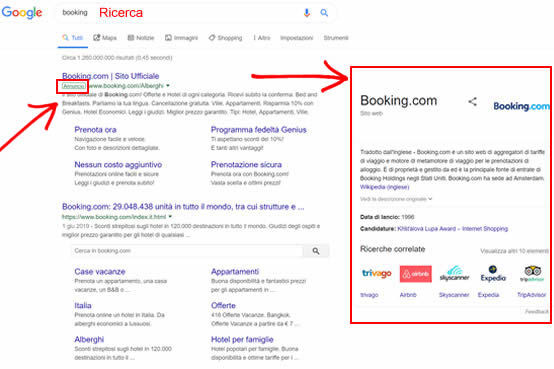Open the Altro menu
The width and height of the screenshot is (554, 369).
(x=262, y=38)
